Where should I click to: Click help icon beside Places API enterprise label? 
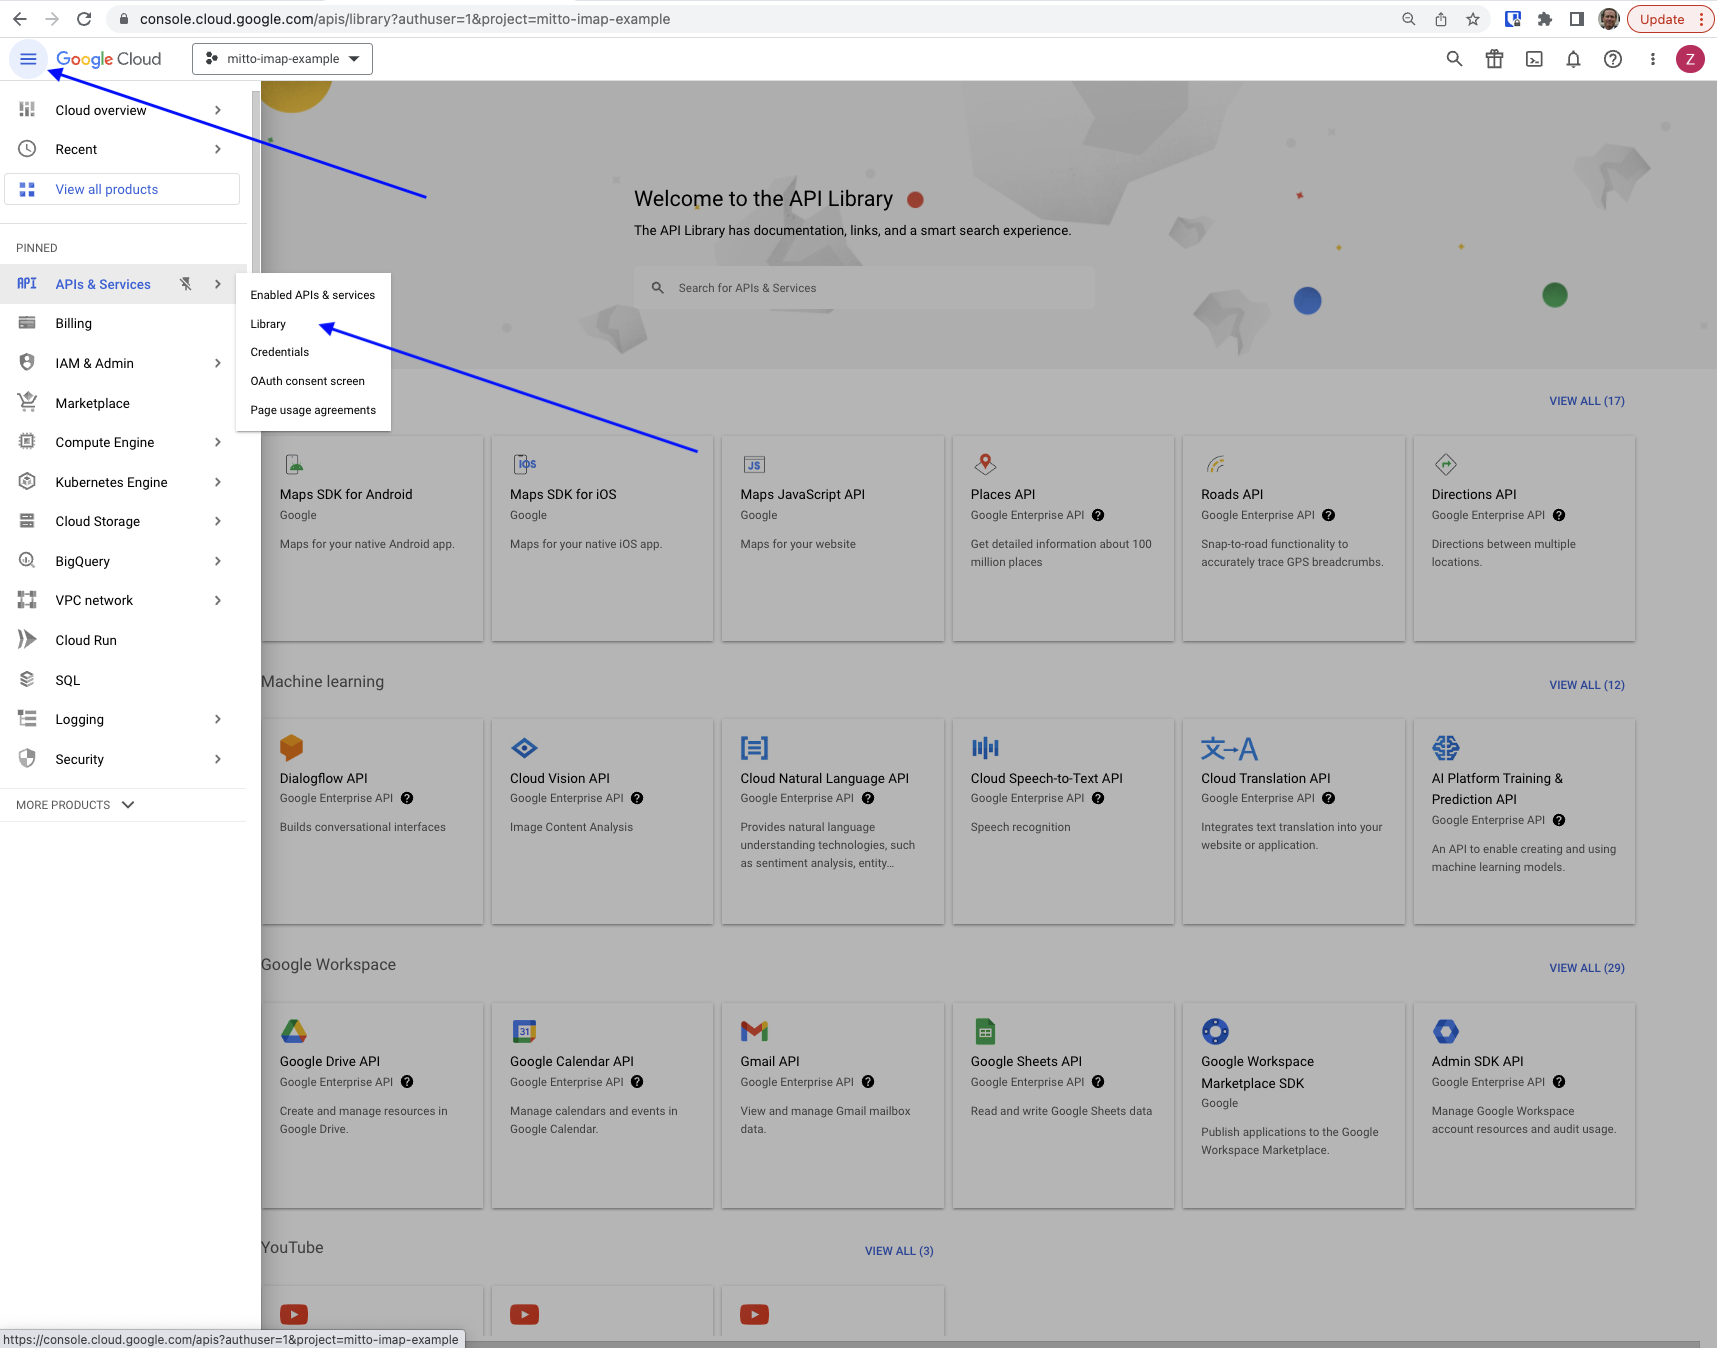pyautogui.click(x=1098, y=515)
